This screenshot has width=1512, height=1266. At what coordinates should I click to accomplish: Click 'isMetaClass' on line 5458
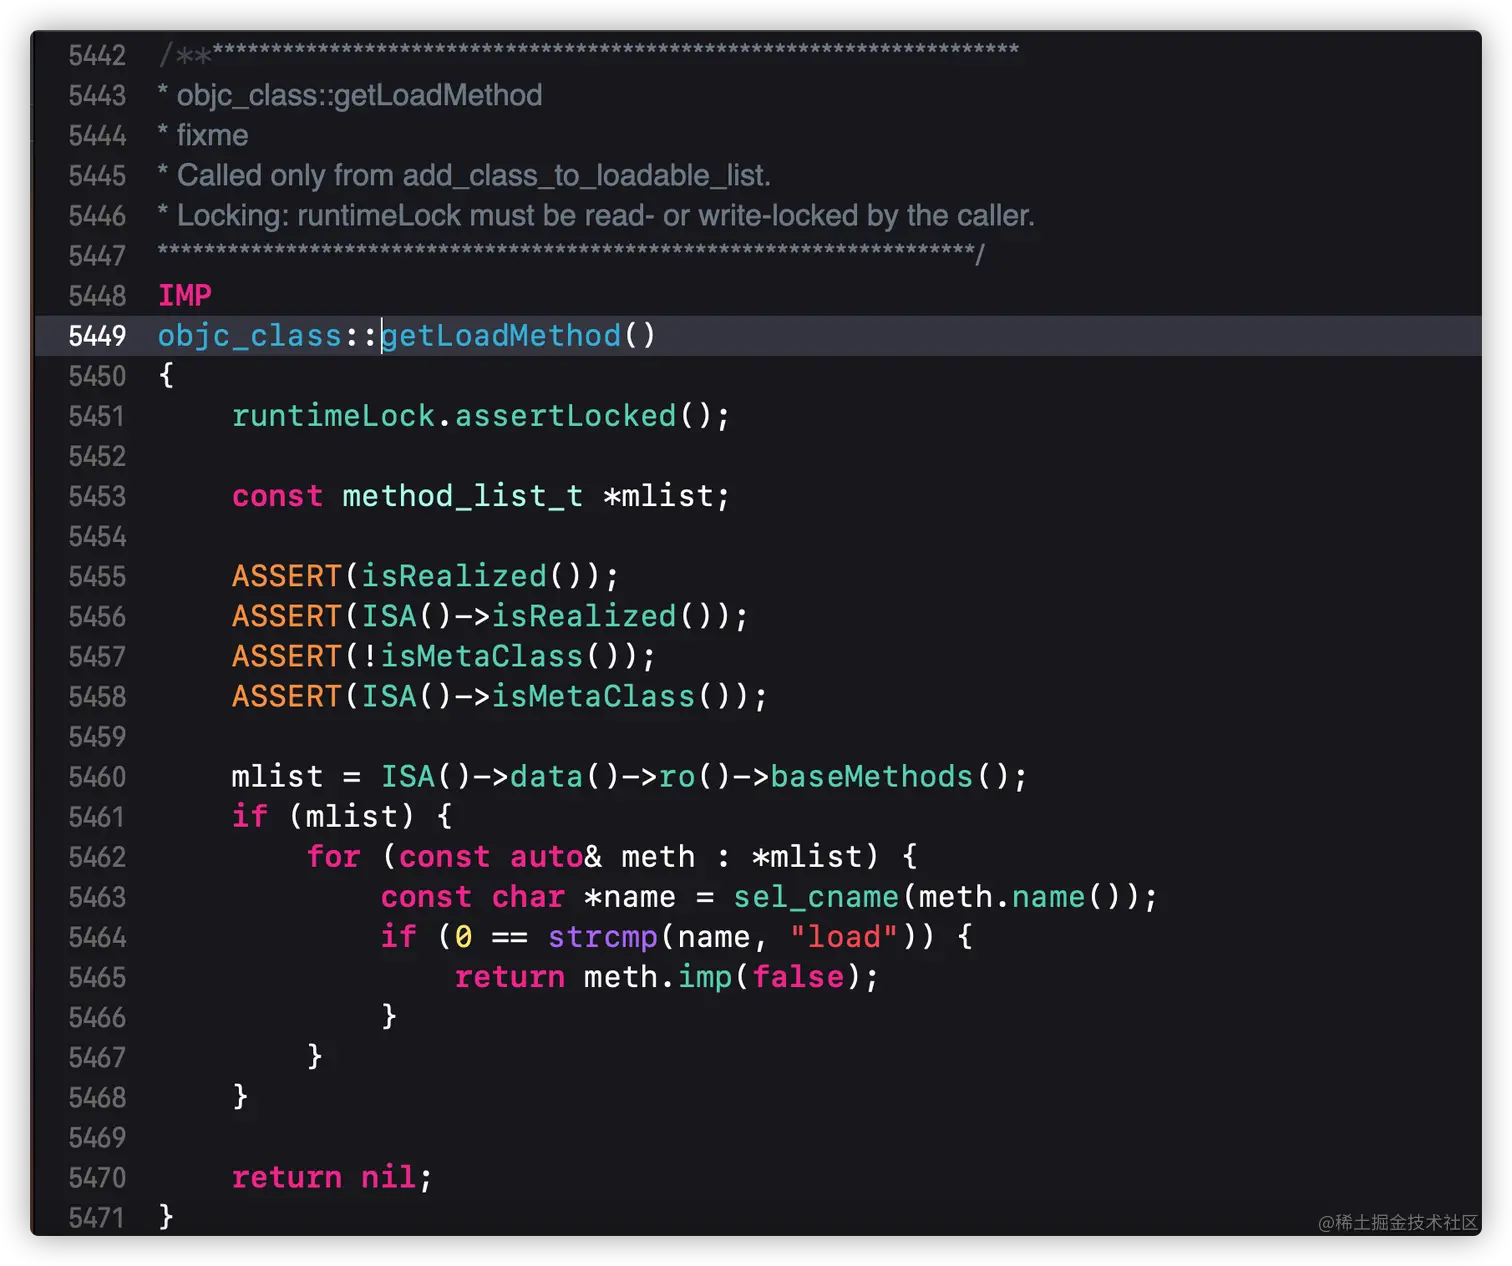(x=593, y=696)
